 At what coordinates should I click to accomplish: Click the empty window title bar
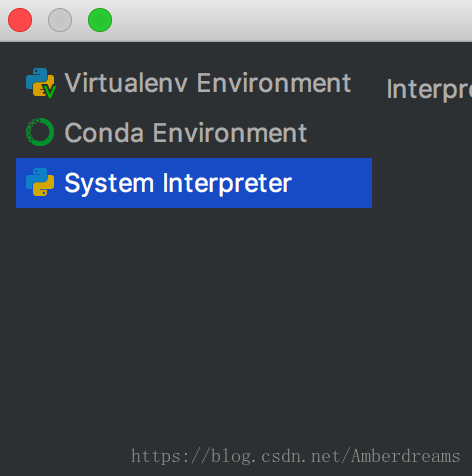coord(290,20)
